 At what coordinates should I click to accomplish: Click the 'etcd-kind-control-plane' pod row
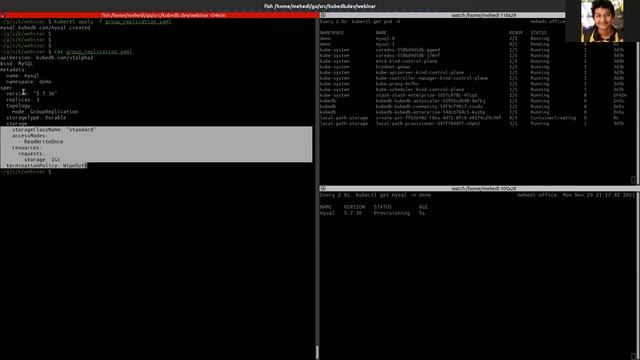[x=473, y=61]
